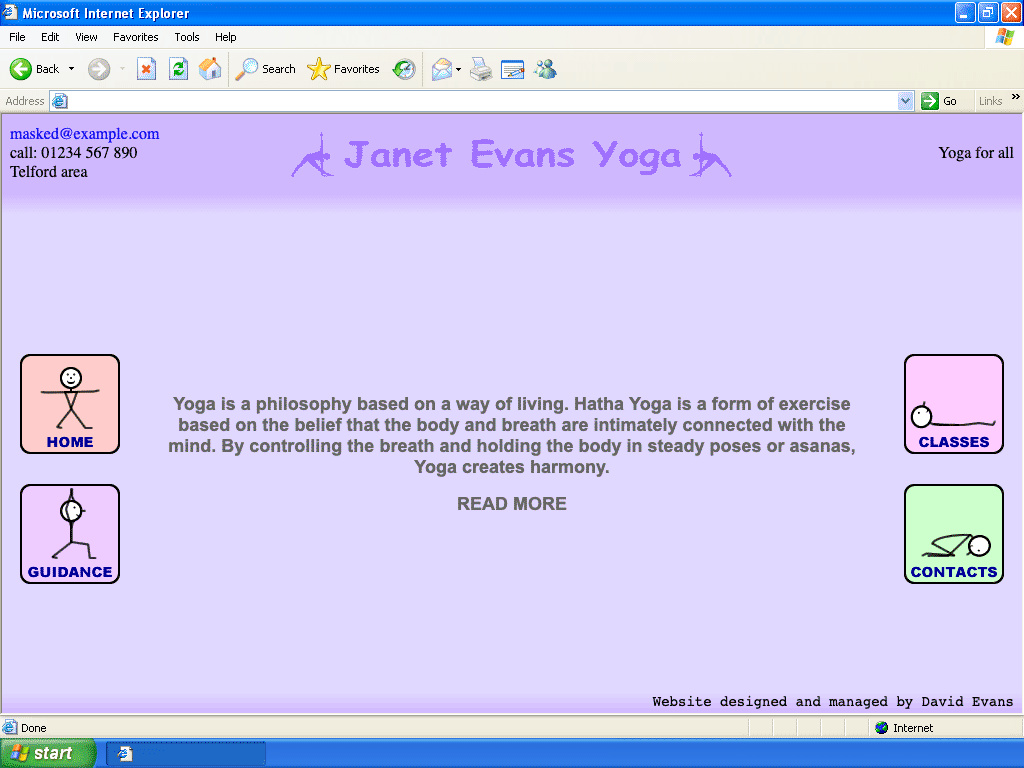Click the masked@example.com email link
The width and height of the screenshot is (1024, 768).
tap(84, 134)
